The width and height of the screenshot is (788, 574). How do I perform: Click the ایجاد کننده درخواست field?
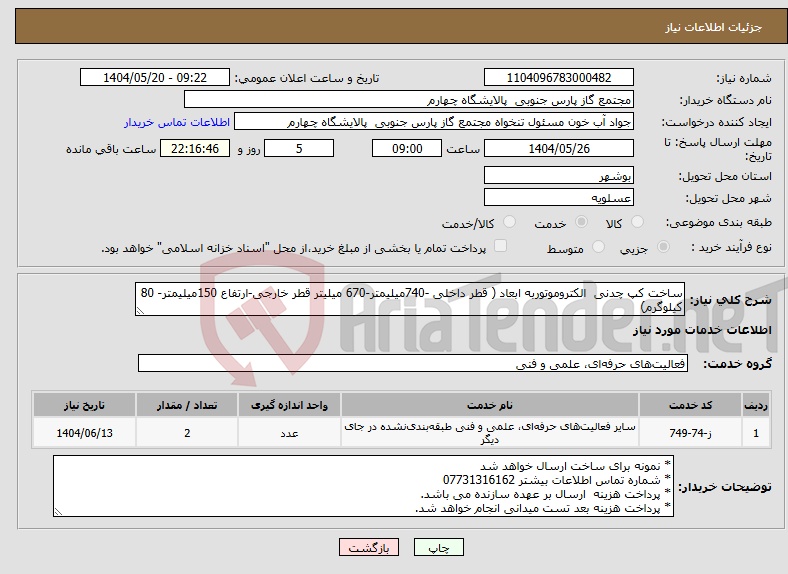click(434, 122)
